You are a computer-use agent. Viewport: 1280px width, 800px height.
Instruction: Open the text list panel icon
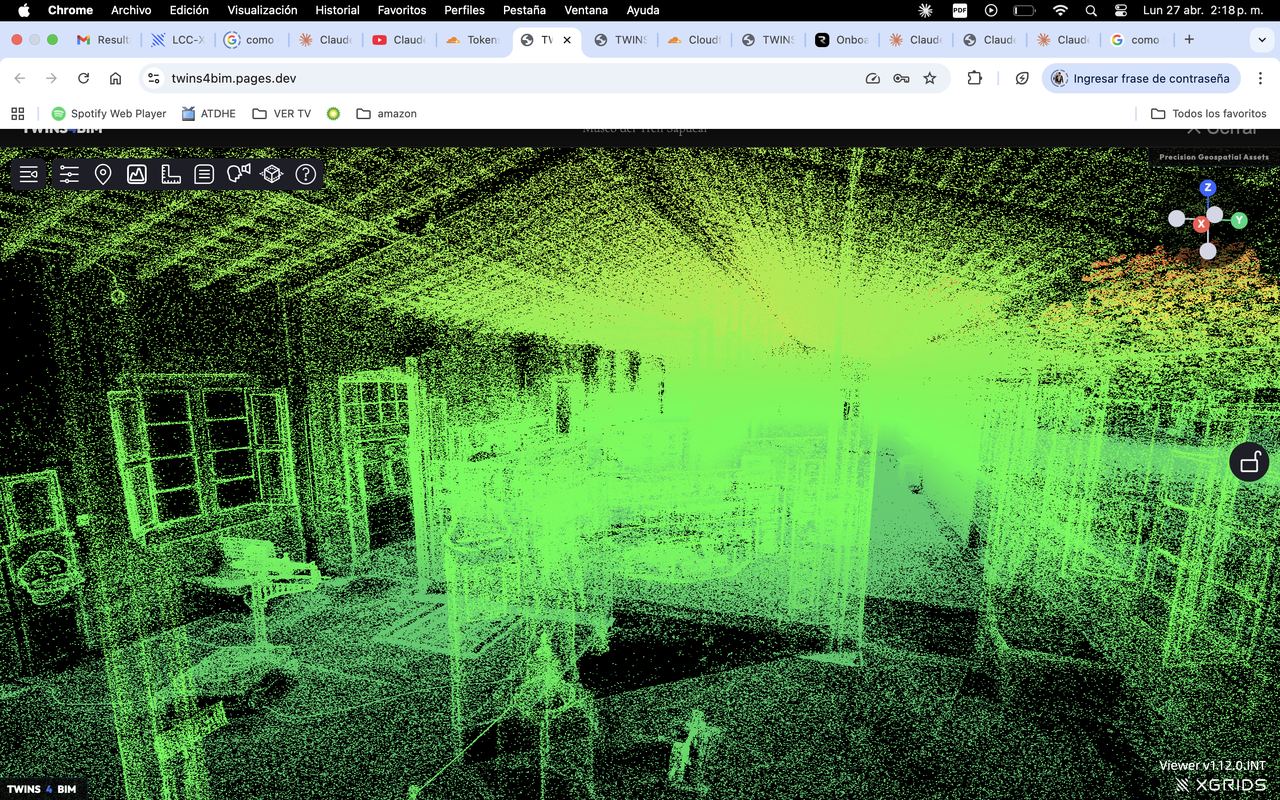(x=204, y=175)
